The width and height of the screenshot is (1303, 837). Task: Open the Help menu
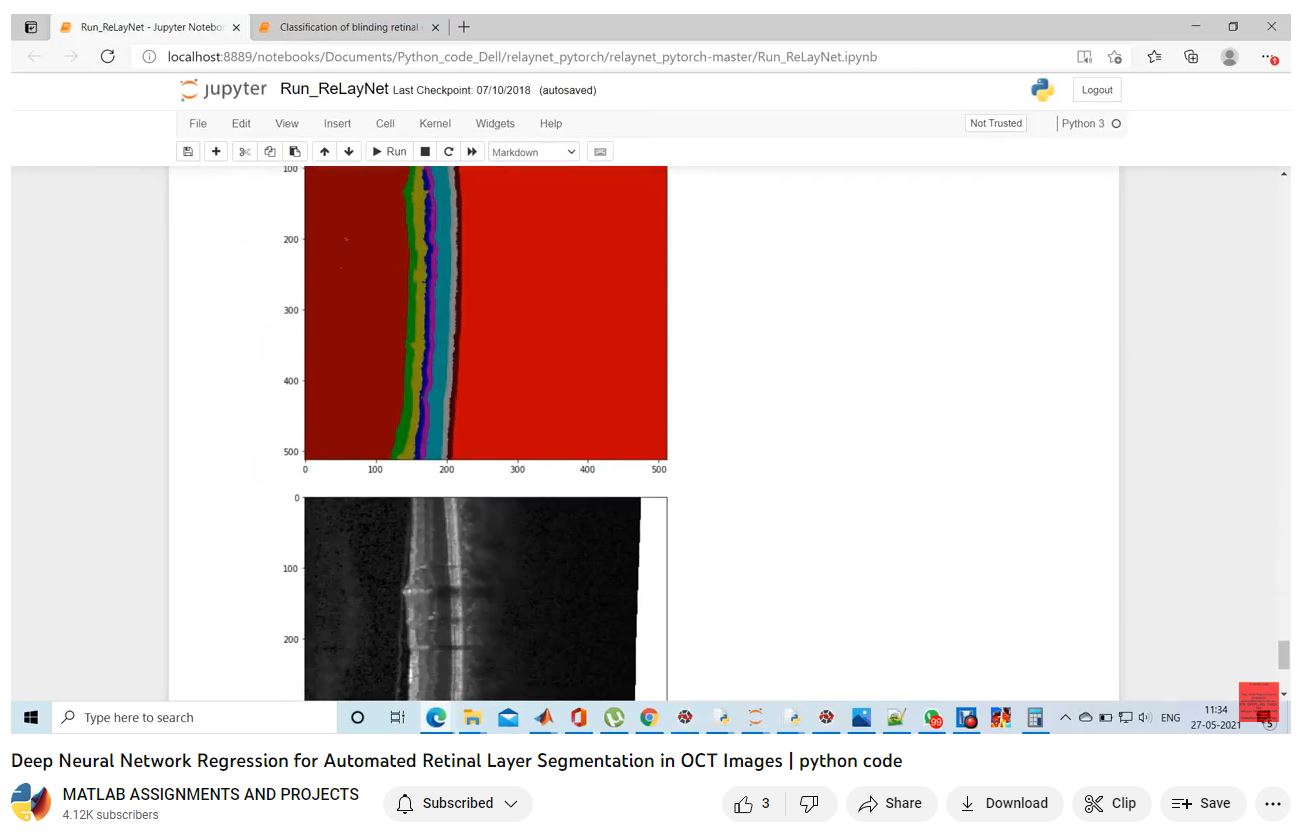[551, 123]
